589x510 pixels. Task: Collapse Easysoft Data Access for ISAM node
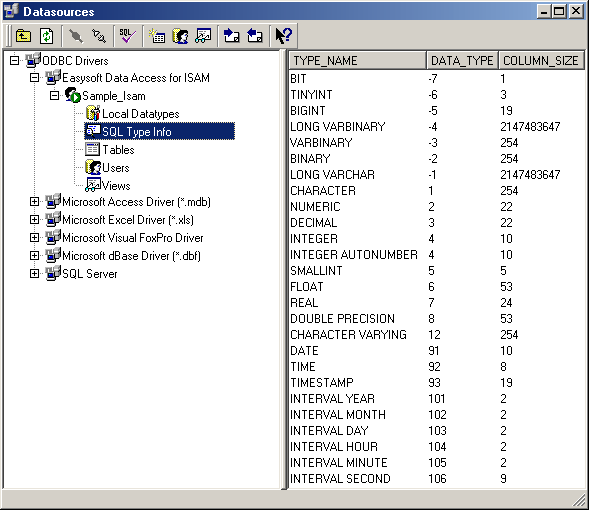pos(34,78)
